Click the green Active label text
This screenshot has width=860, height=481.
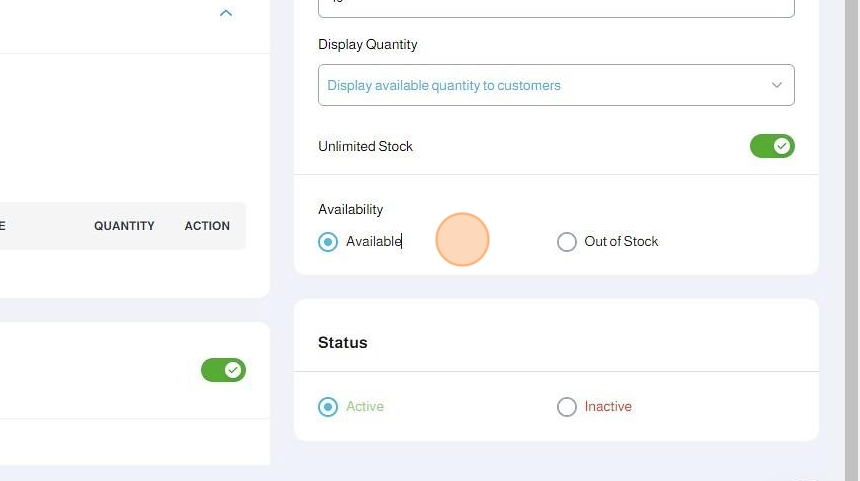coord(364,406)
